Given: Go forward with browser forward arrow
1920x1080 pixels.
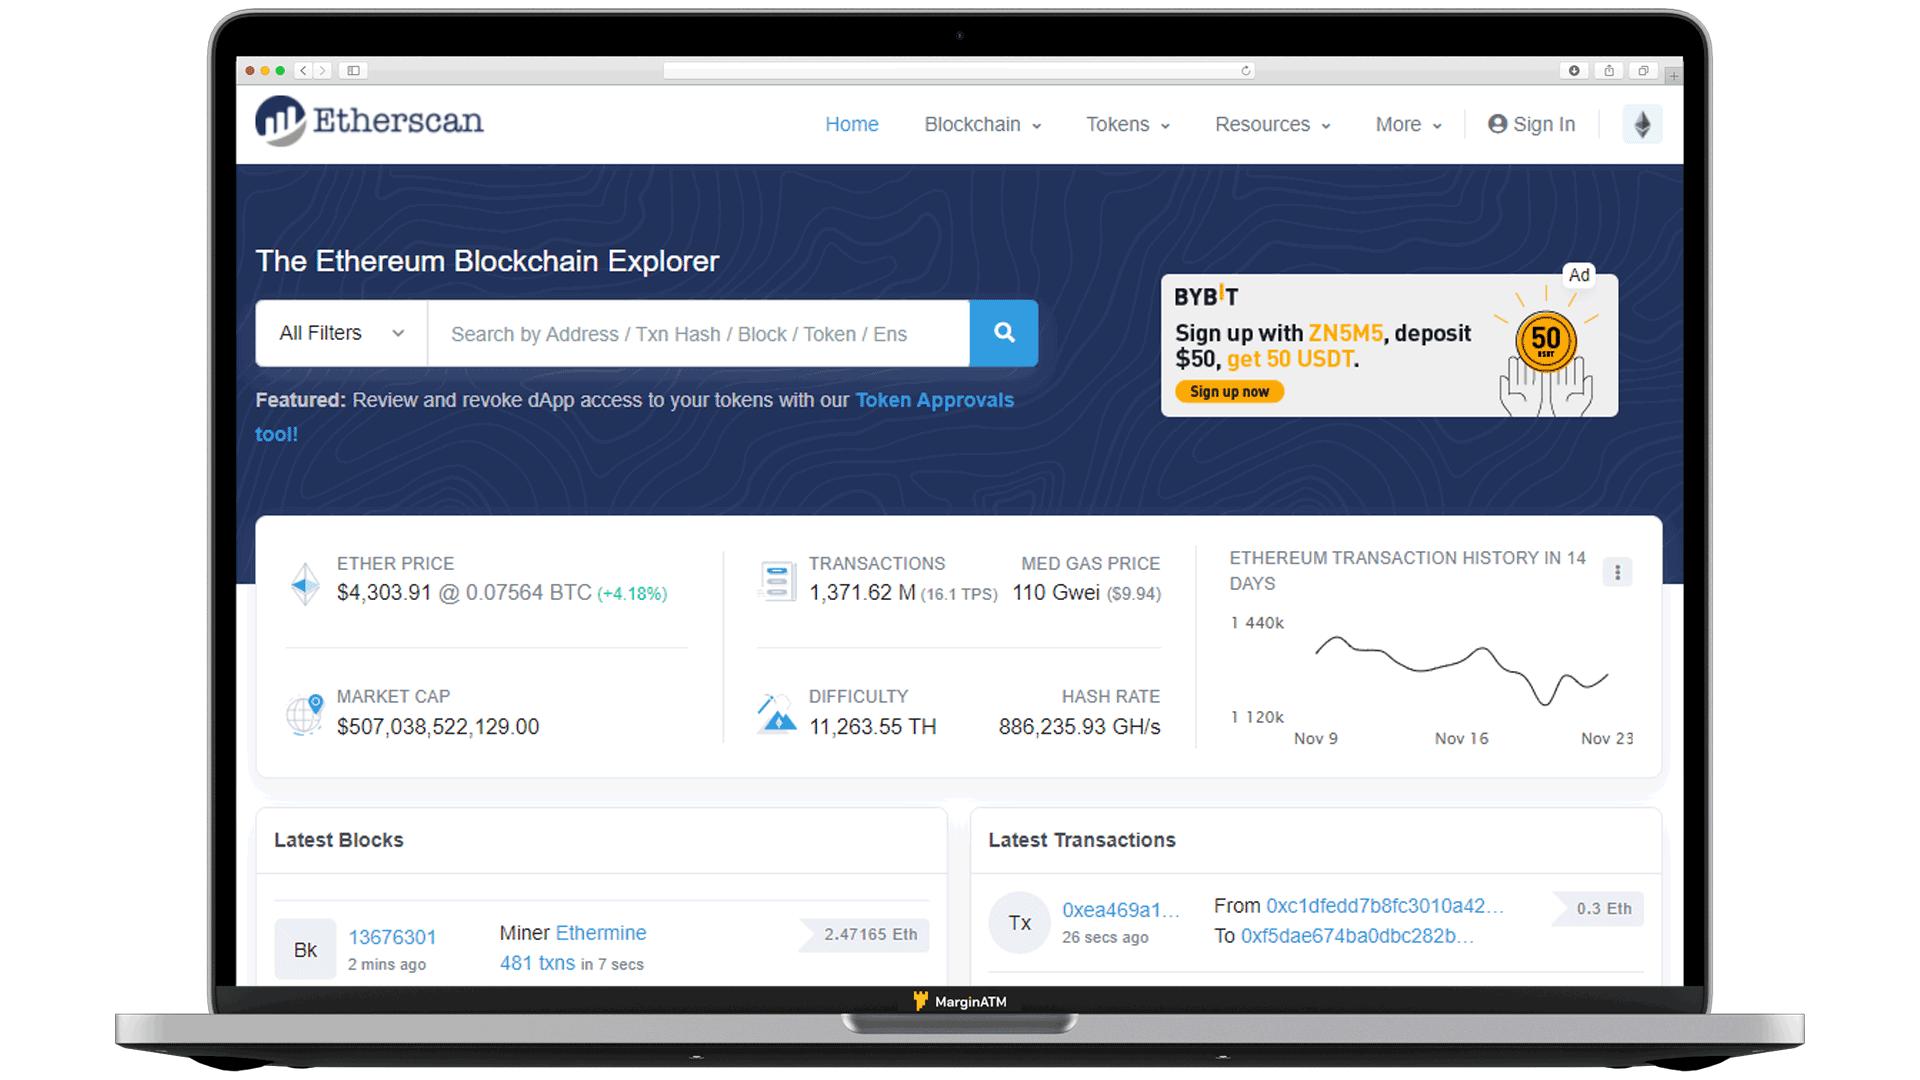Looking at the screenshot, I should (x=322, y=70).
